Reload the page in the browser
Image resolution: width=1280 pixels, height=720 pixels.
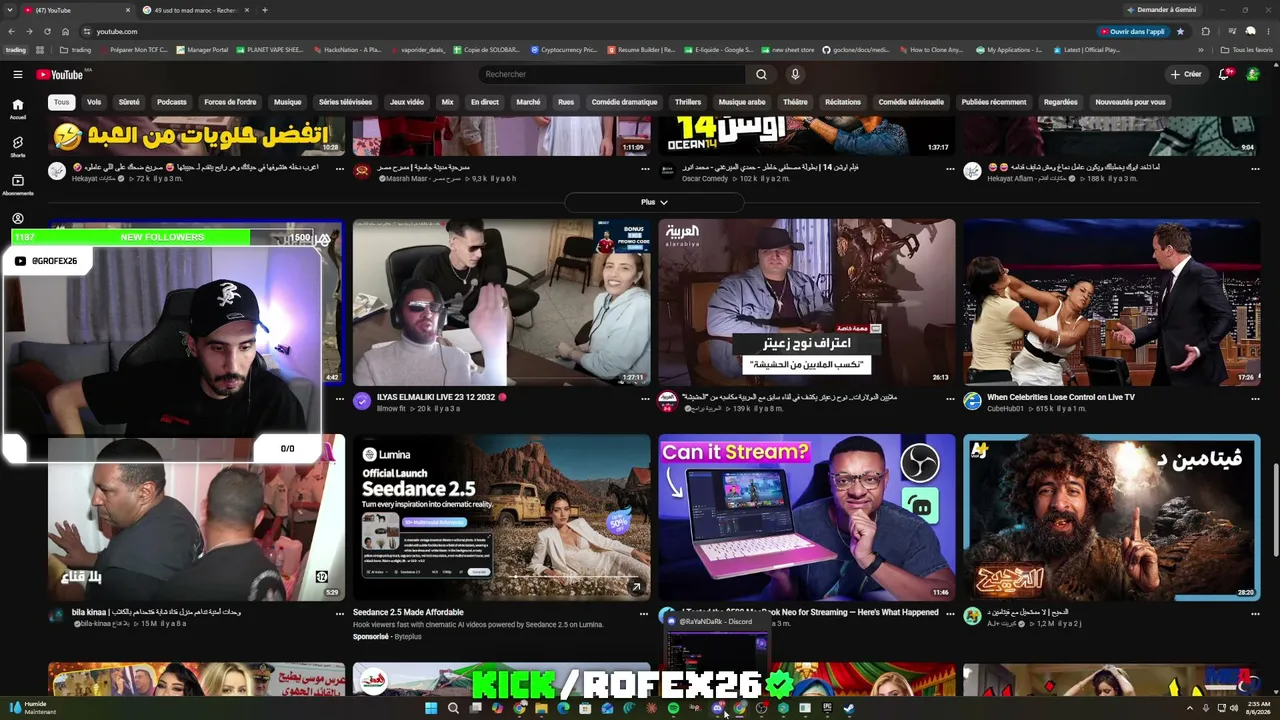pyautogui.click(x=46, y=31)
